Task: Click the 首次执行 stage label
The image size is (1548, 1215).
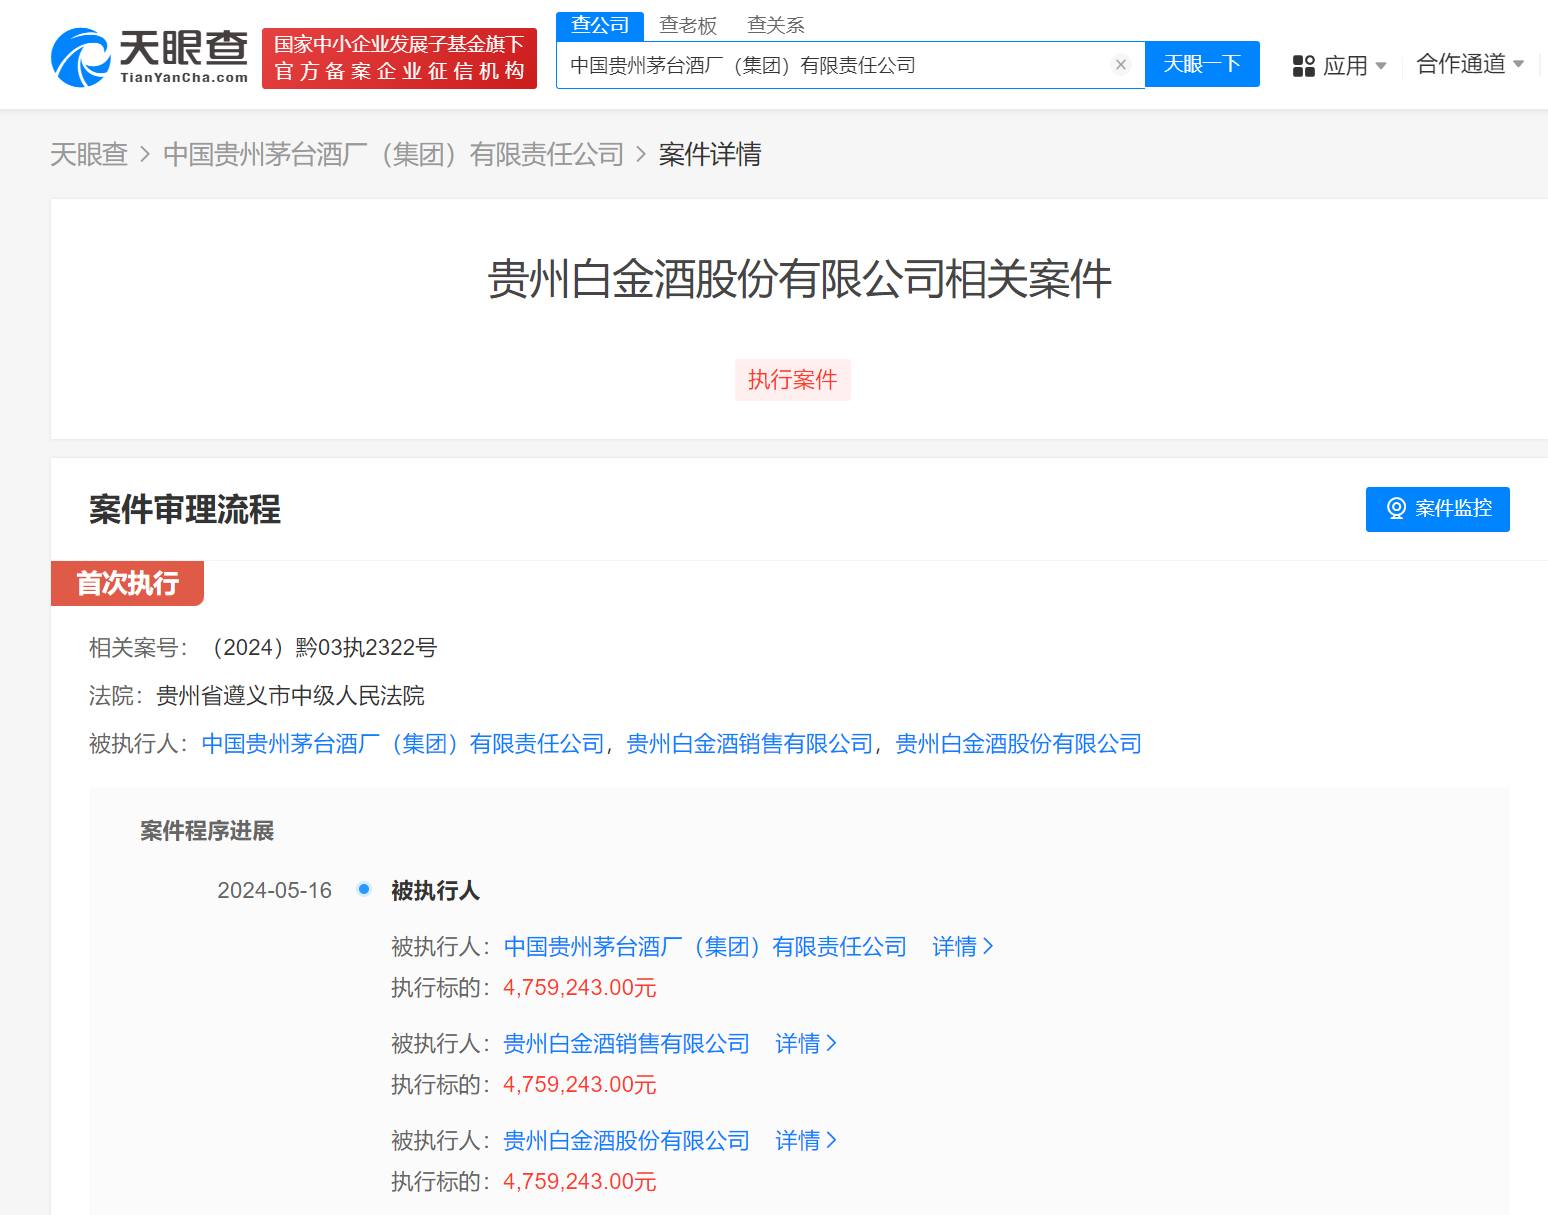Action: click(x=127, y=583)
